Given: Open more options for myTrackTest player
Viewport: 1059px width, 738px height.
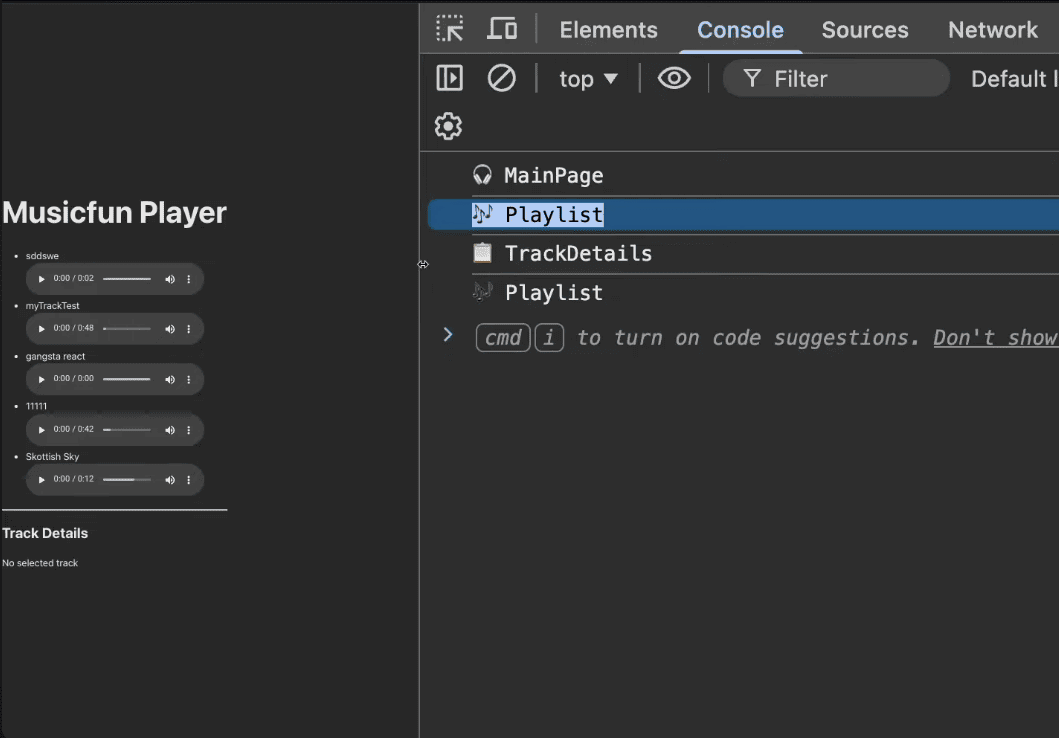Looking at the screenshot, I should click(188, 329).
